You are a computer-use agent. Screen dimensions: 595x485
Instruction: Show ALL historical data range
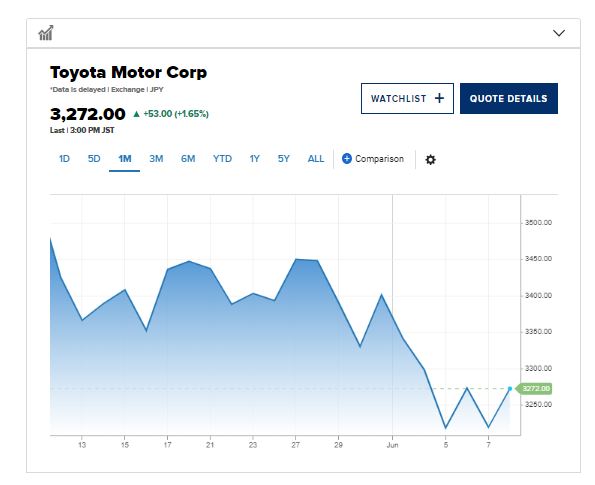point(316,159)
